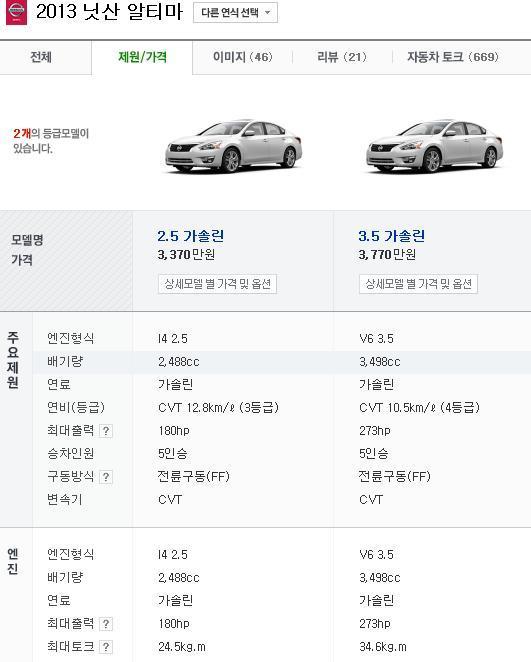Viewport: 531px width, 662px height.
Task: Click the Nissan logo icon
Action: click(x=16, y=13)
